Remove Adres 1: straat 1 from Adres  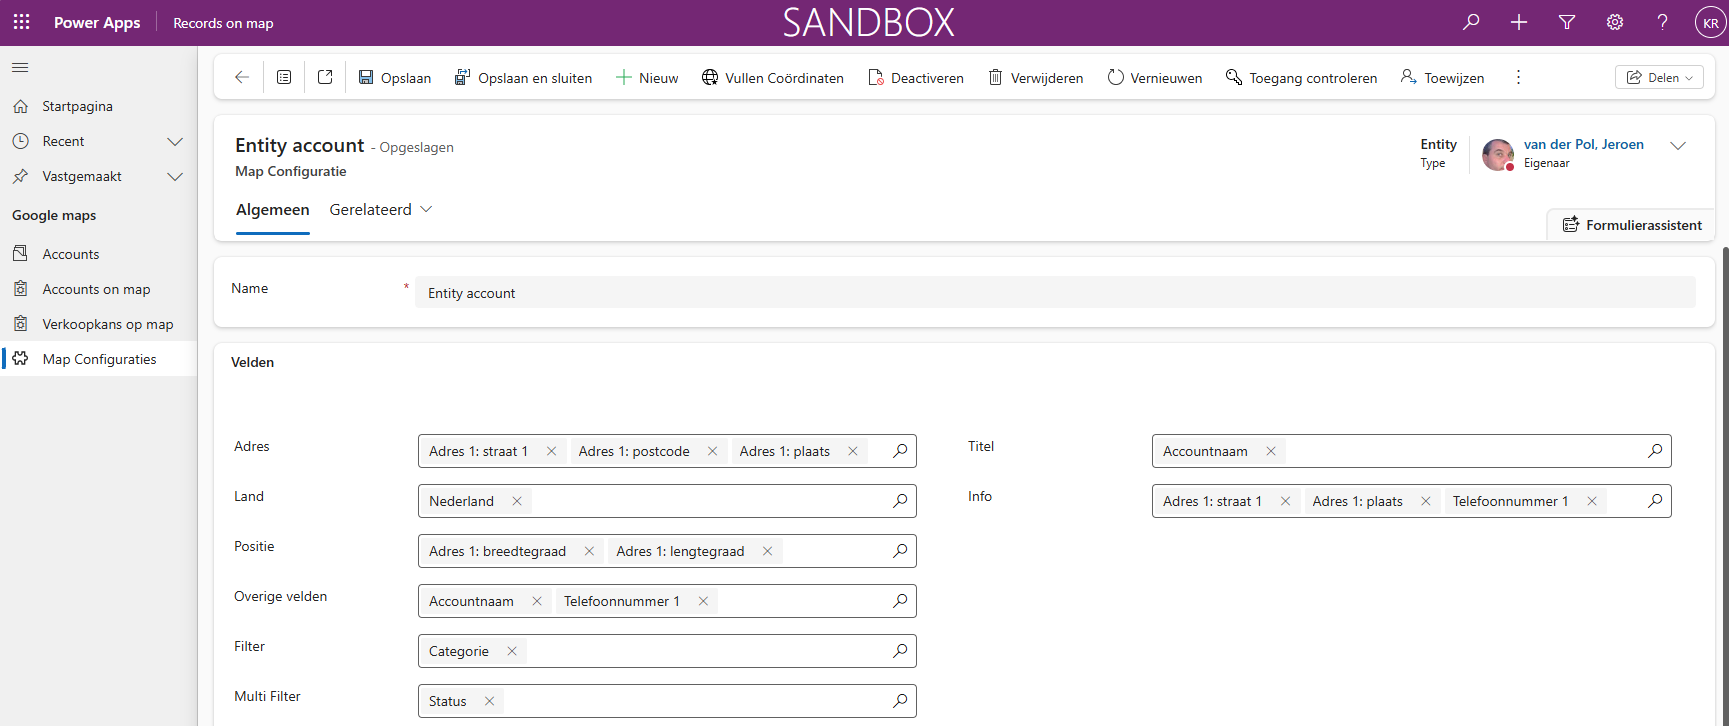[551, 451]
